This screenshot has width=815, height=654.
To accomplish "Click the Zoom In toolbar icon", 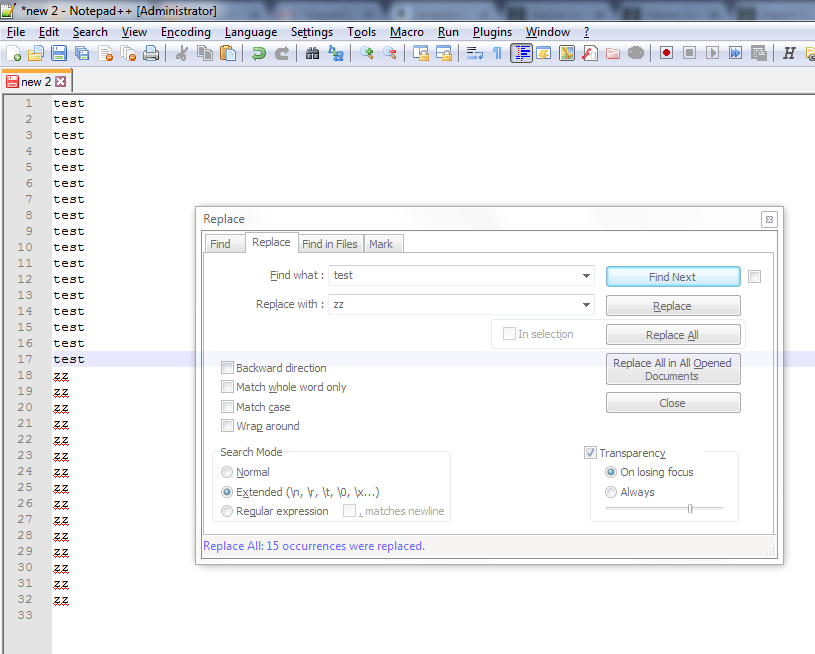I will pos(366,53).
